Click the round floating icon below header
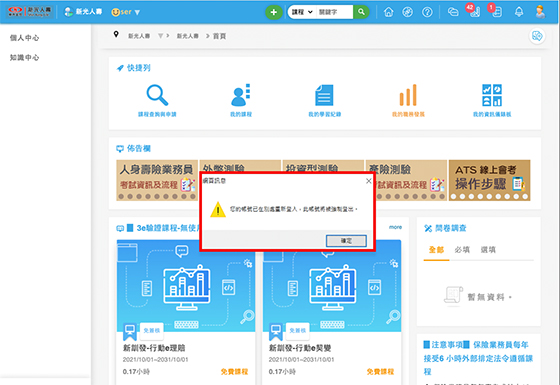The height and width of the screenshot is (385, 560). [x=537, y=36]
